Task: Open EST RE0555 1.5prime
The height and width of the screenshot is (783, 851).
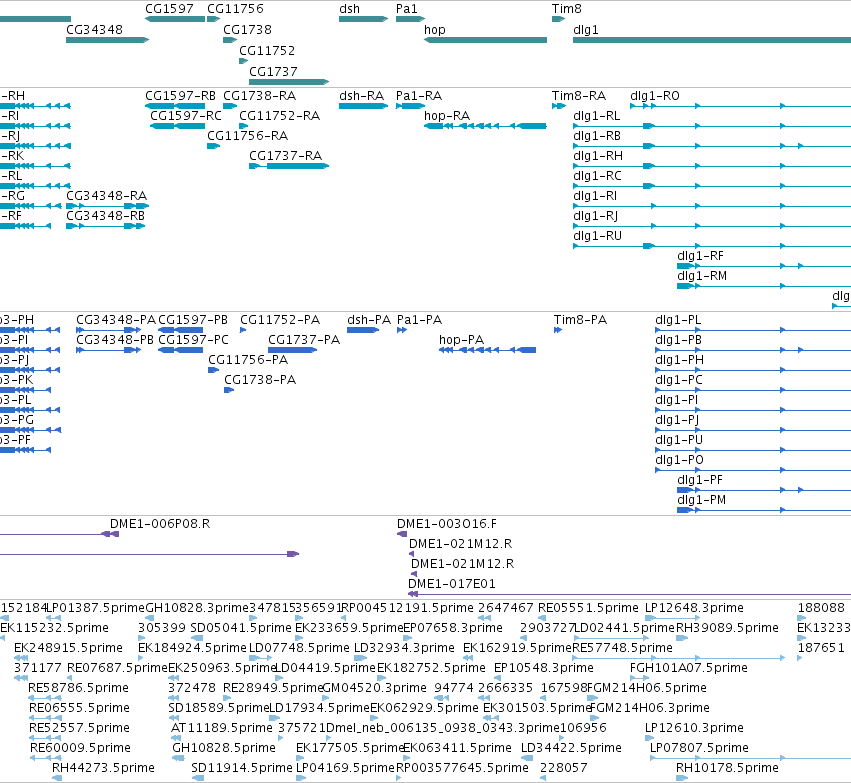Action: pos(588,608)
